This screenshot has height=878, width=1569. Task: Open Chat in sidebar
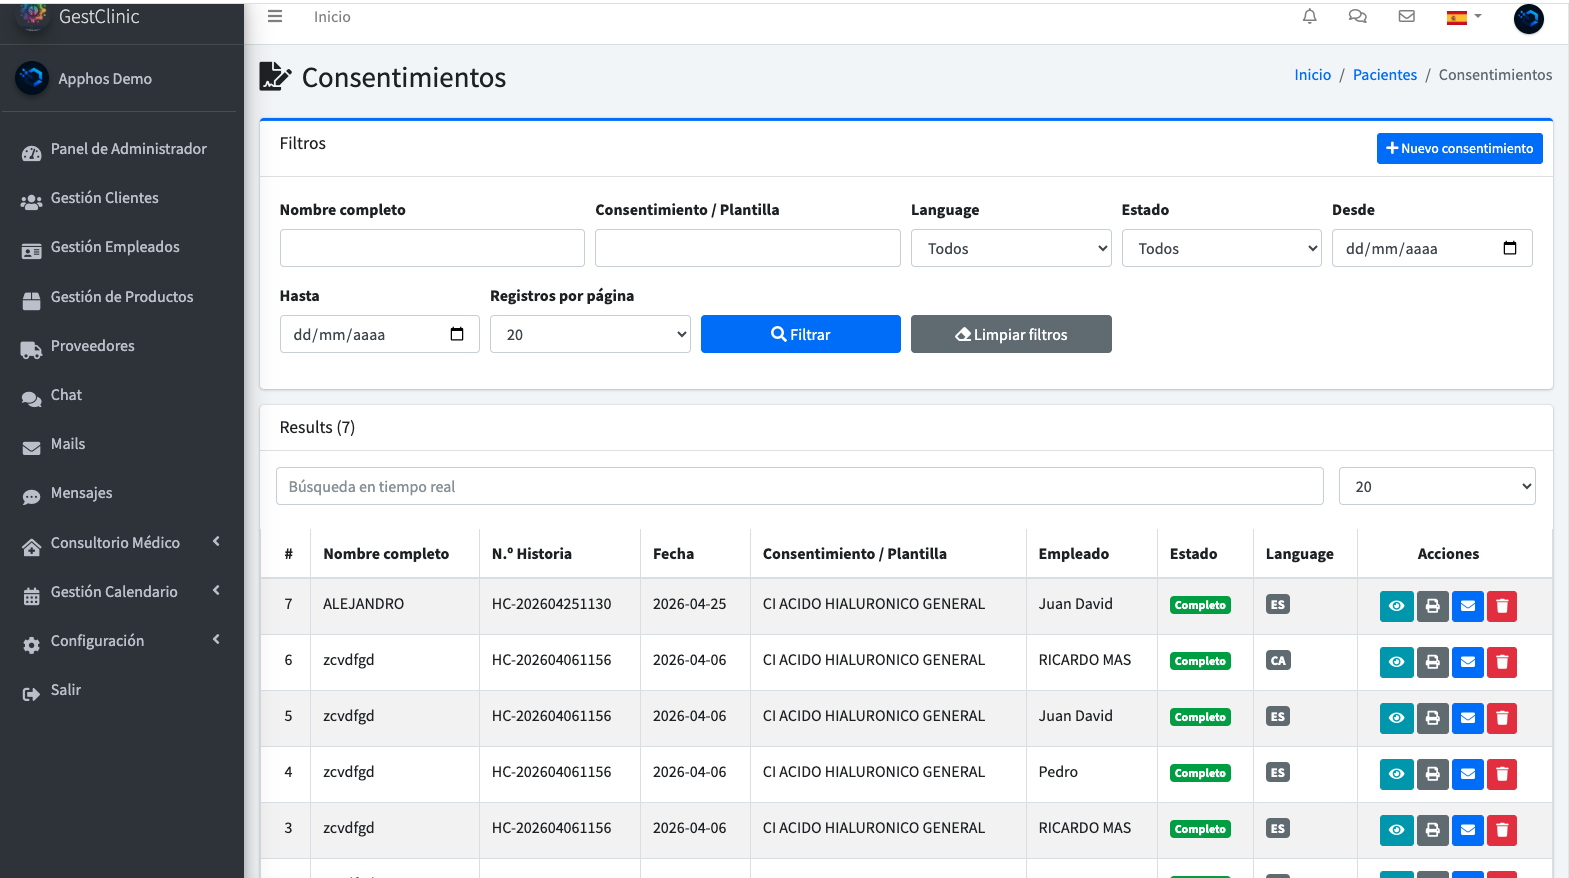121,395
